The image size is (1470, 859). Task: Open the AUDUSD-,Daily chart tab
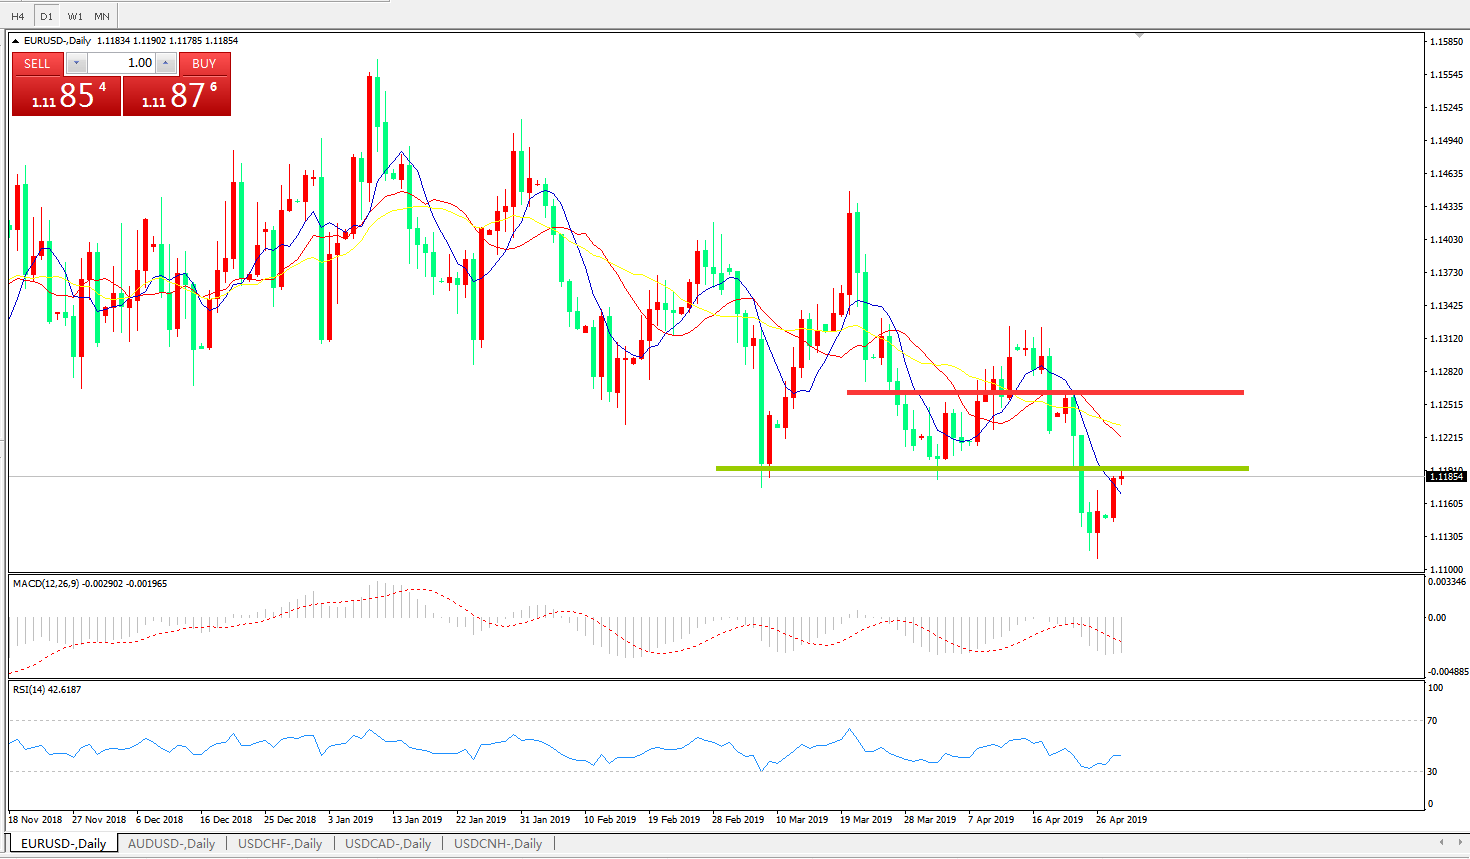(171, 843)
